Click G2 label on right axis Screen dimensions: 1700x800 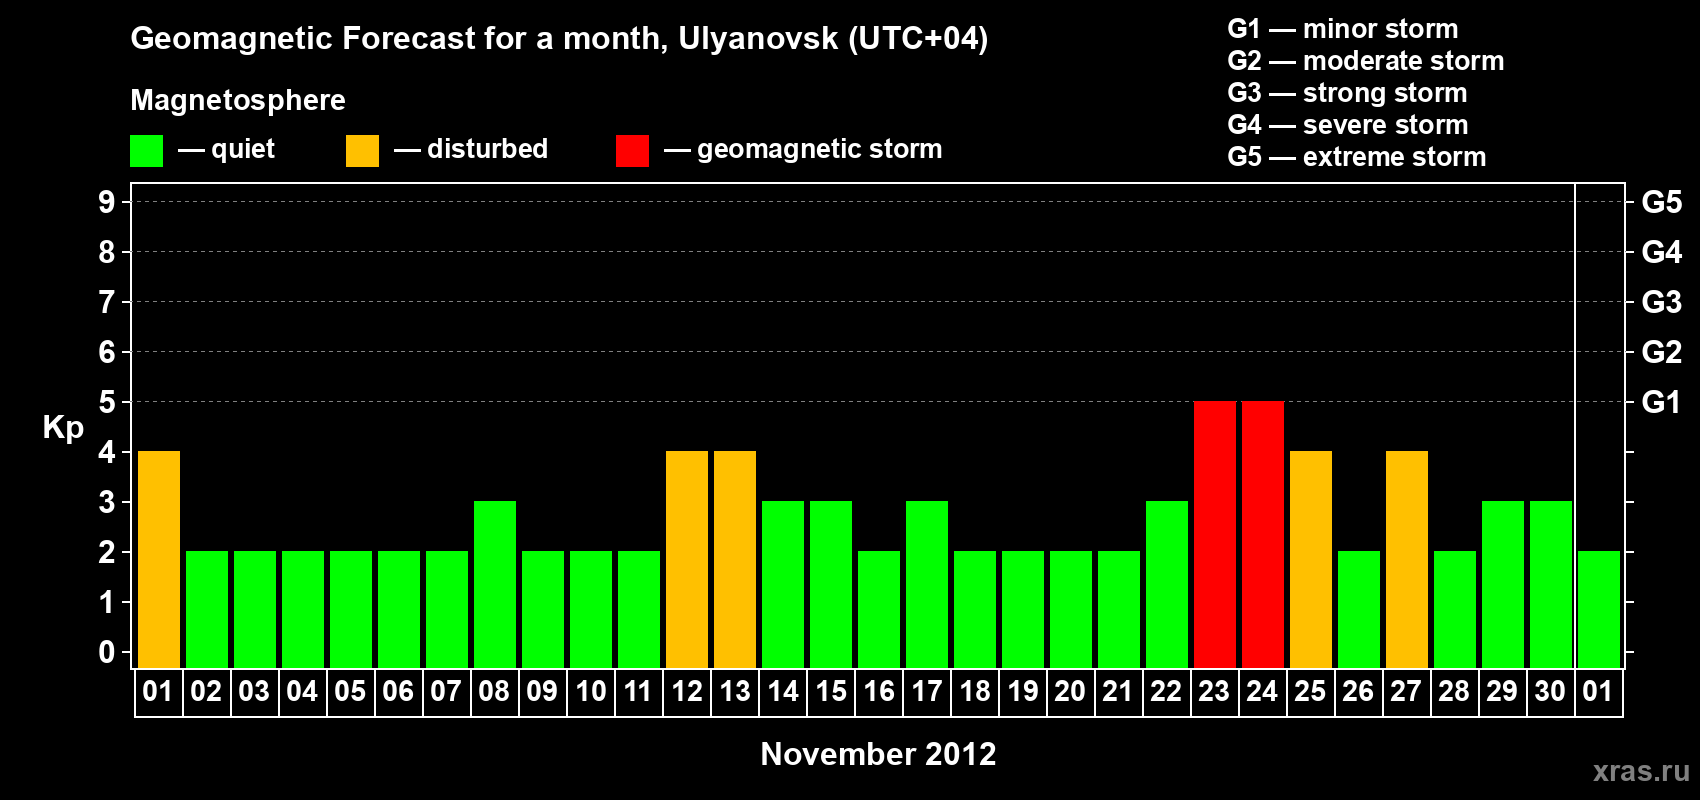[1662, 352]
